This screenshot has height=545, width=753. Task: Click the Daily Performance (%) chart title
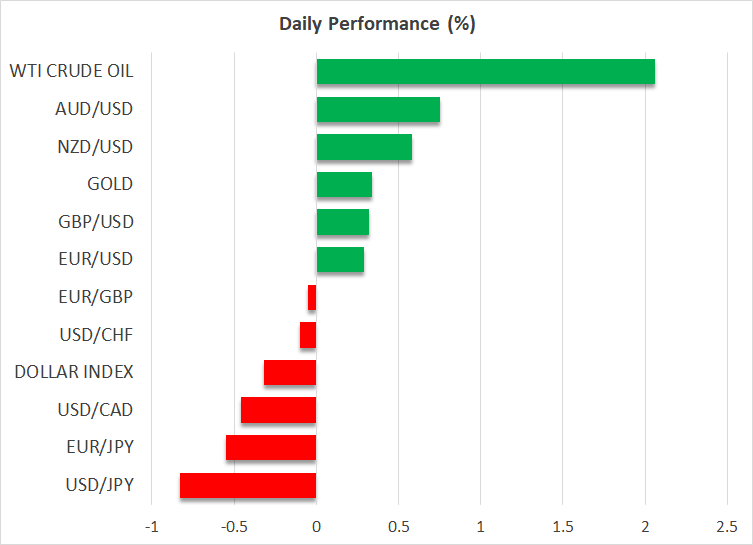pos(376,24)
